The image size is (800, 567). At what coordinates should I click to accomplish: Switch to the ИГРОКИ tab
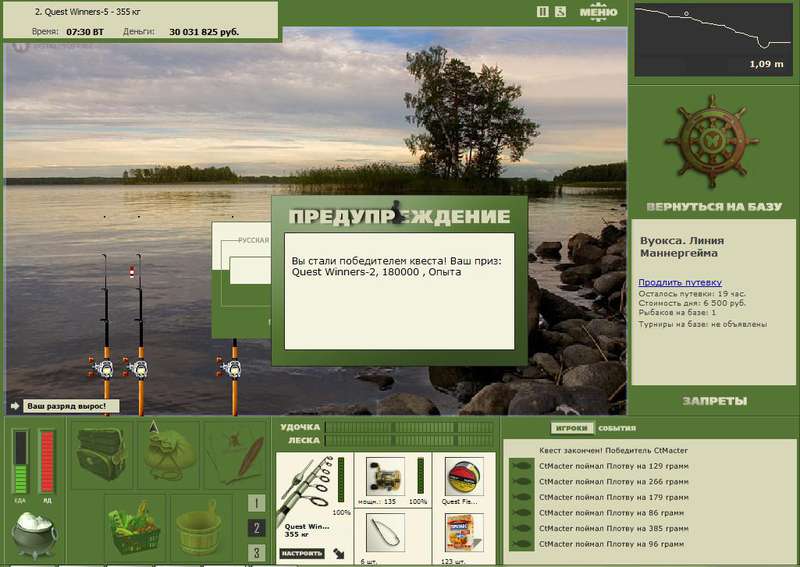pyautogui.click(x=572, y=428)
